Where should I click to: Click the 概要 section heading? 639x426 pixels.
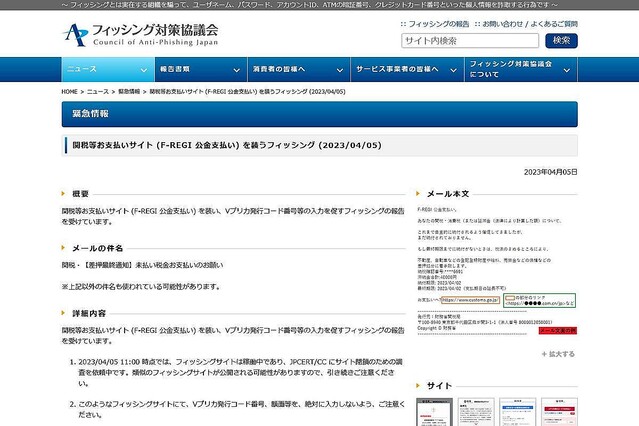click(x=80, y=194)
